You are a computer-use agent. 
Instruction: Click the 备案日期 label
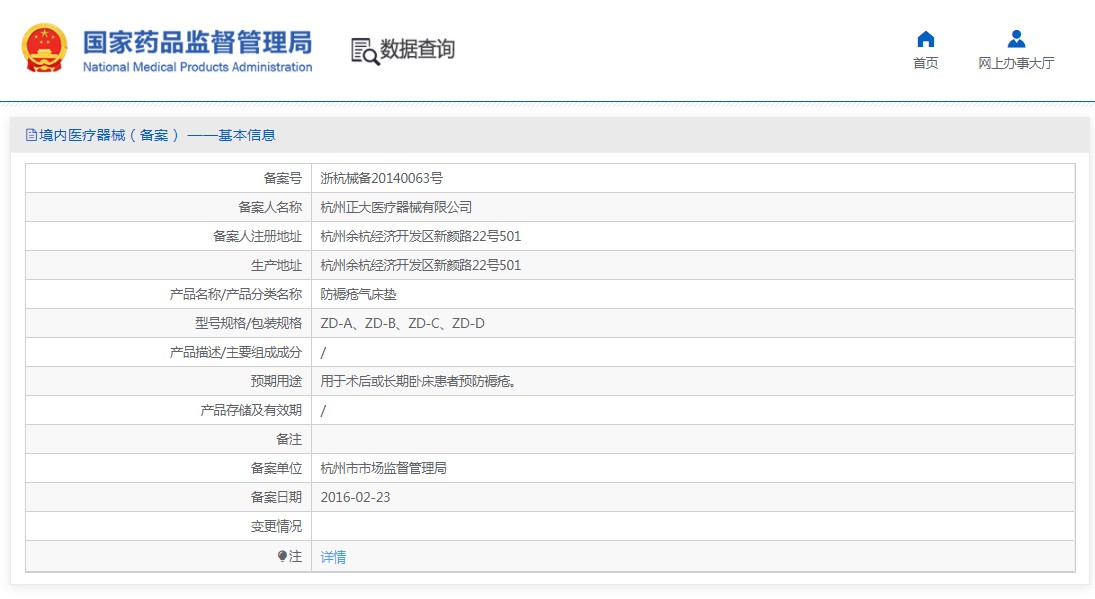[x=277, y=498]
